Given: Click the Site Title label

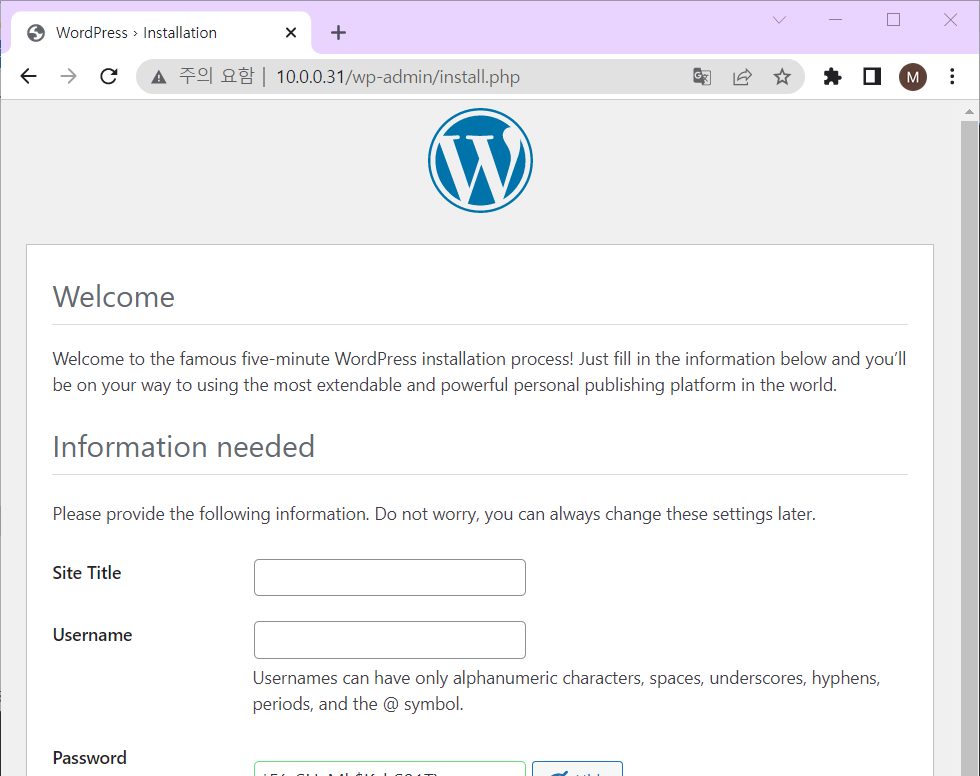Looking at the screenshot, I should pos(87,573).
